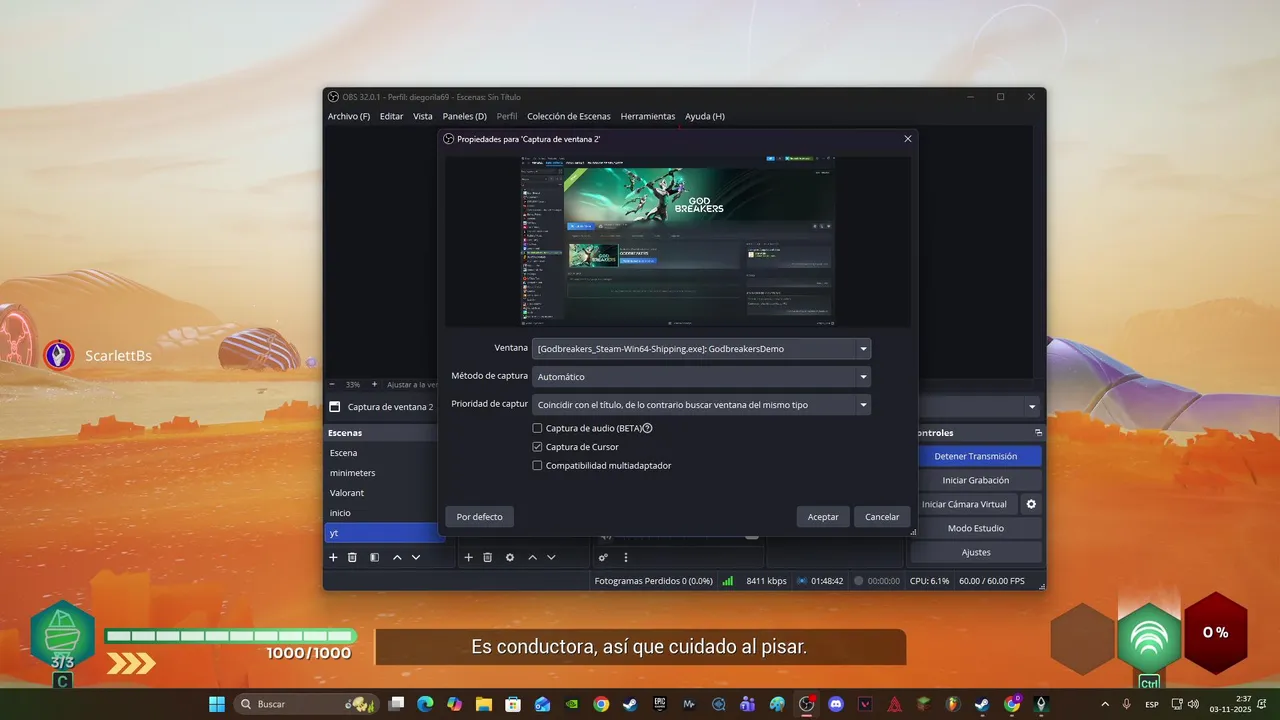The image size is (1280, 720).
Task: Open the Ayuda (H) menu
Action: tap(705, 116)
